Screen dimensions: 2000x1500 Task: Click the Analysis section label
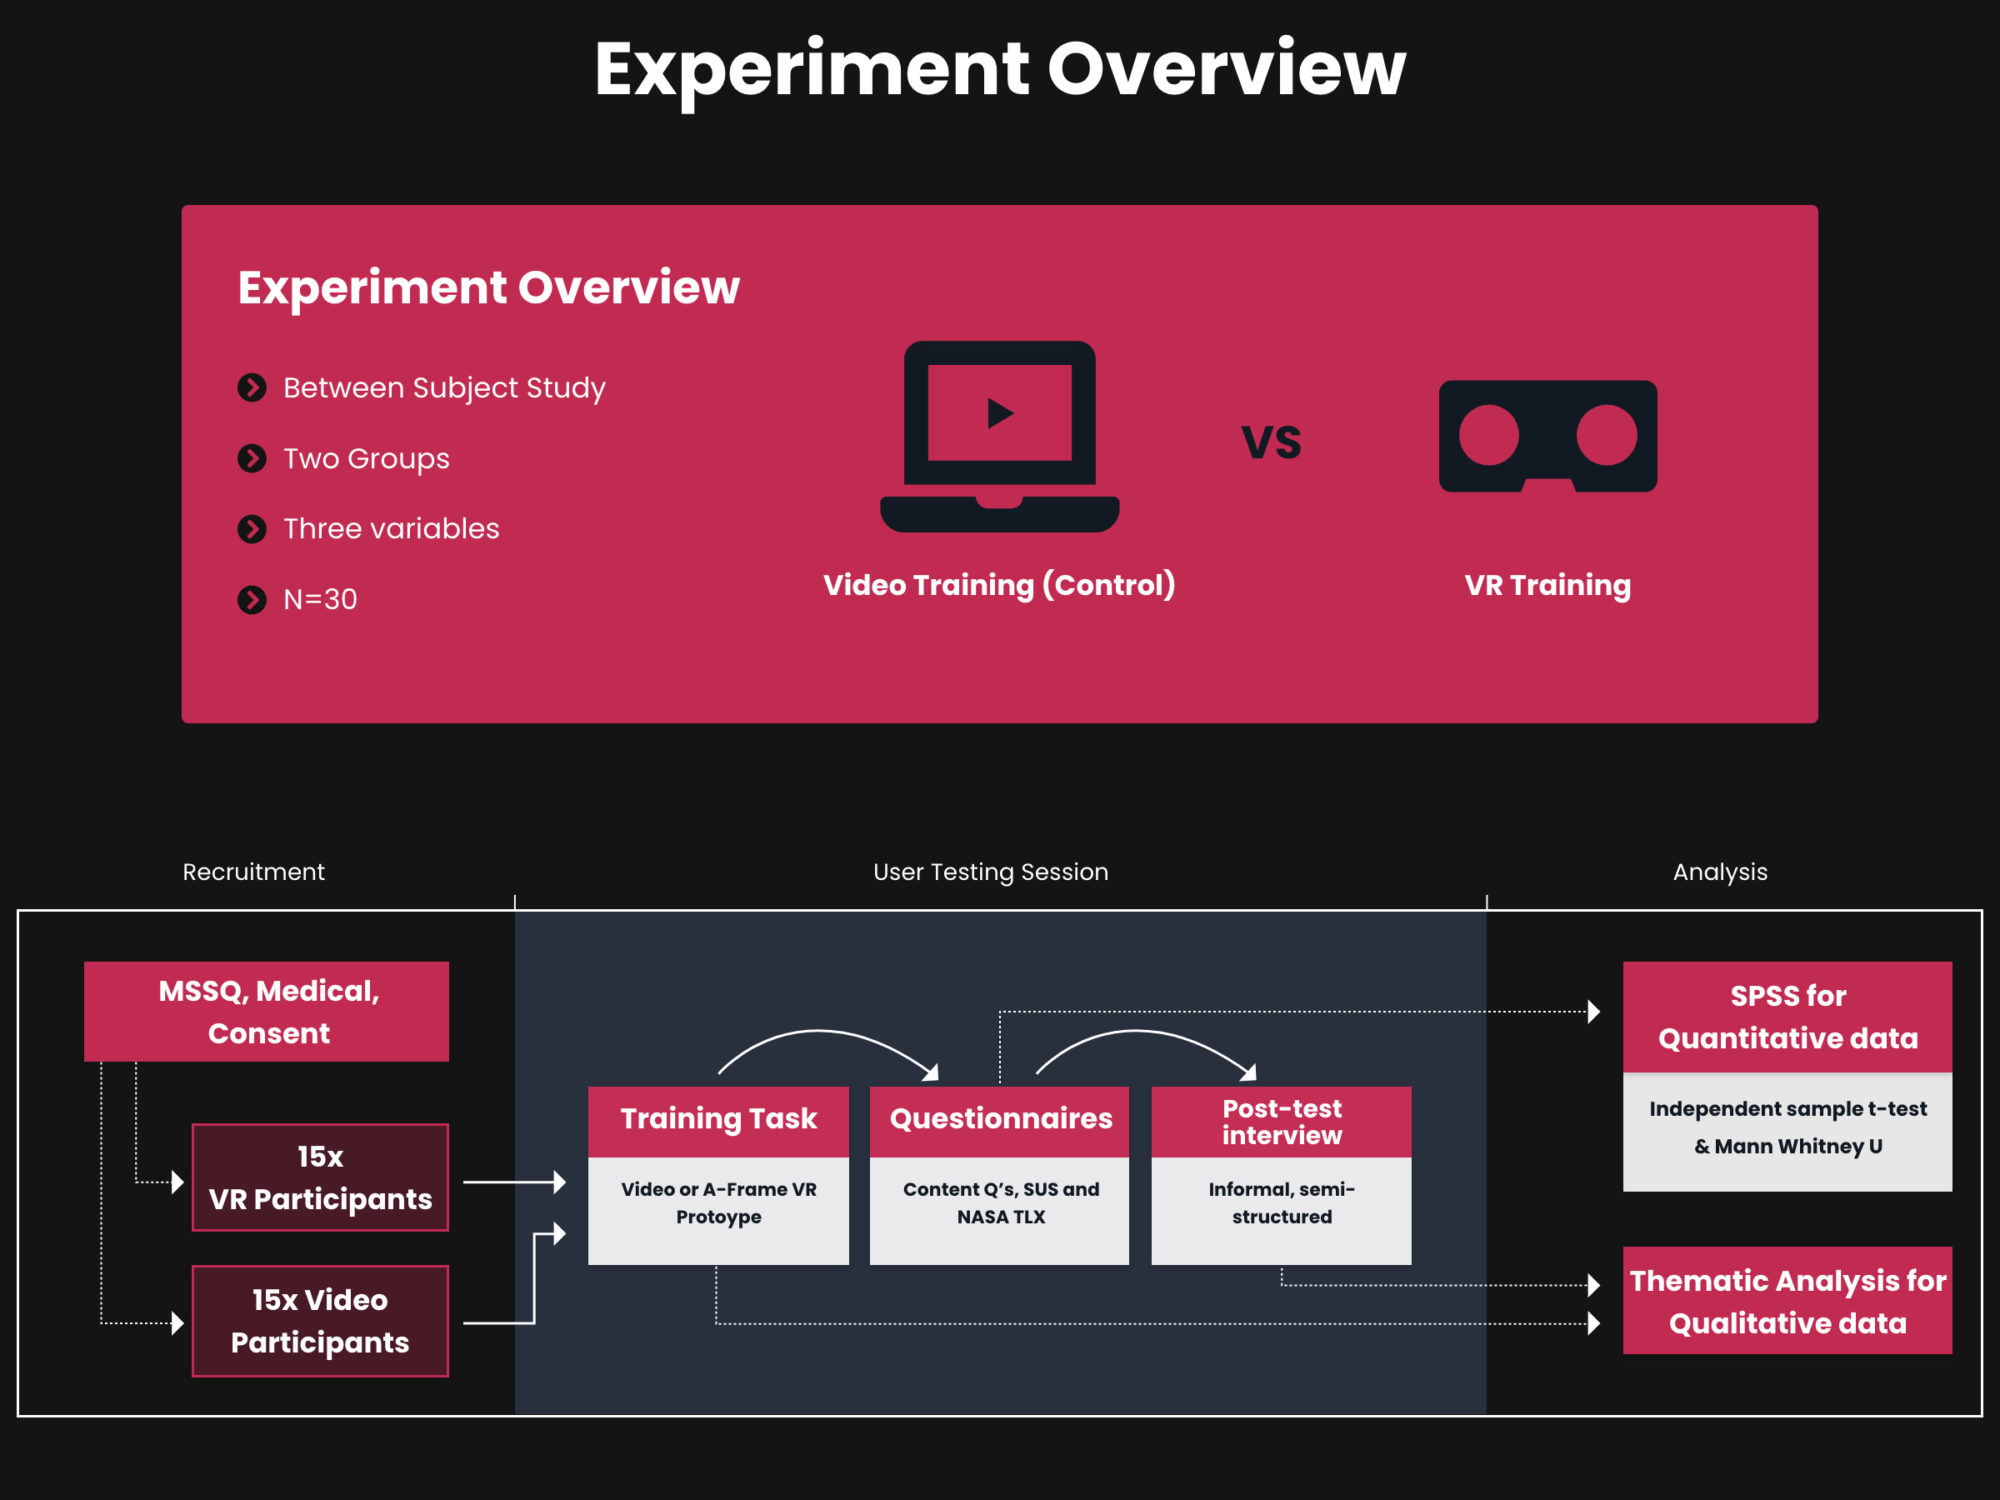tap(1720, 872)
